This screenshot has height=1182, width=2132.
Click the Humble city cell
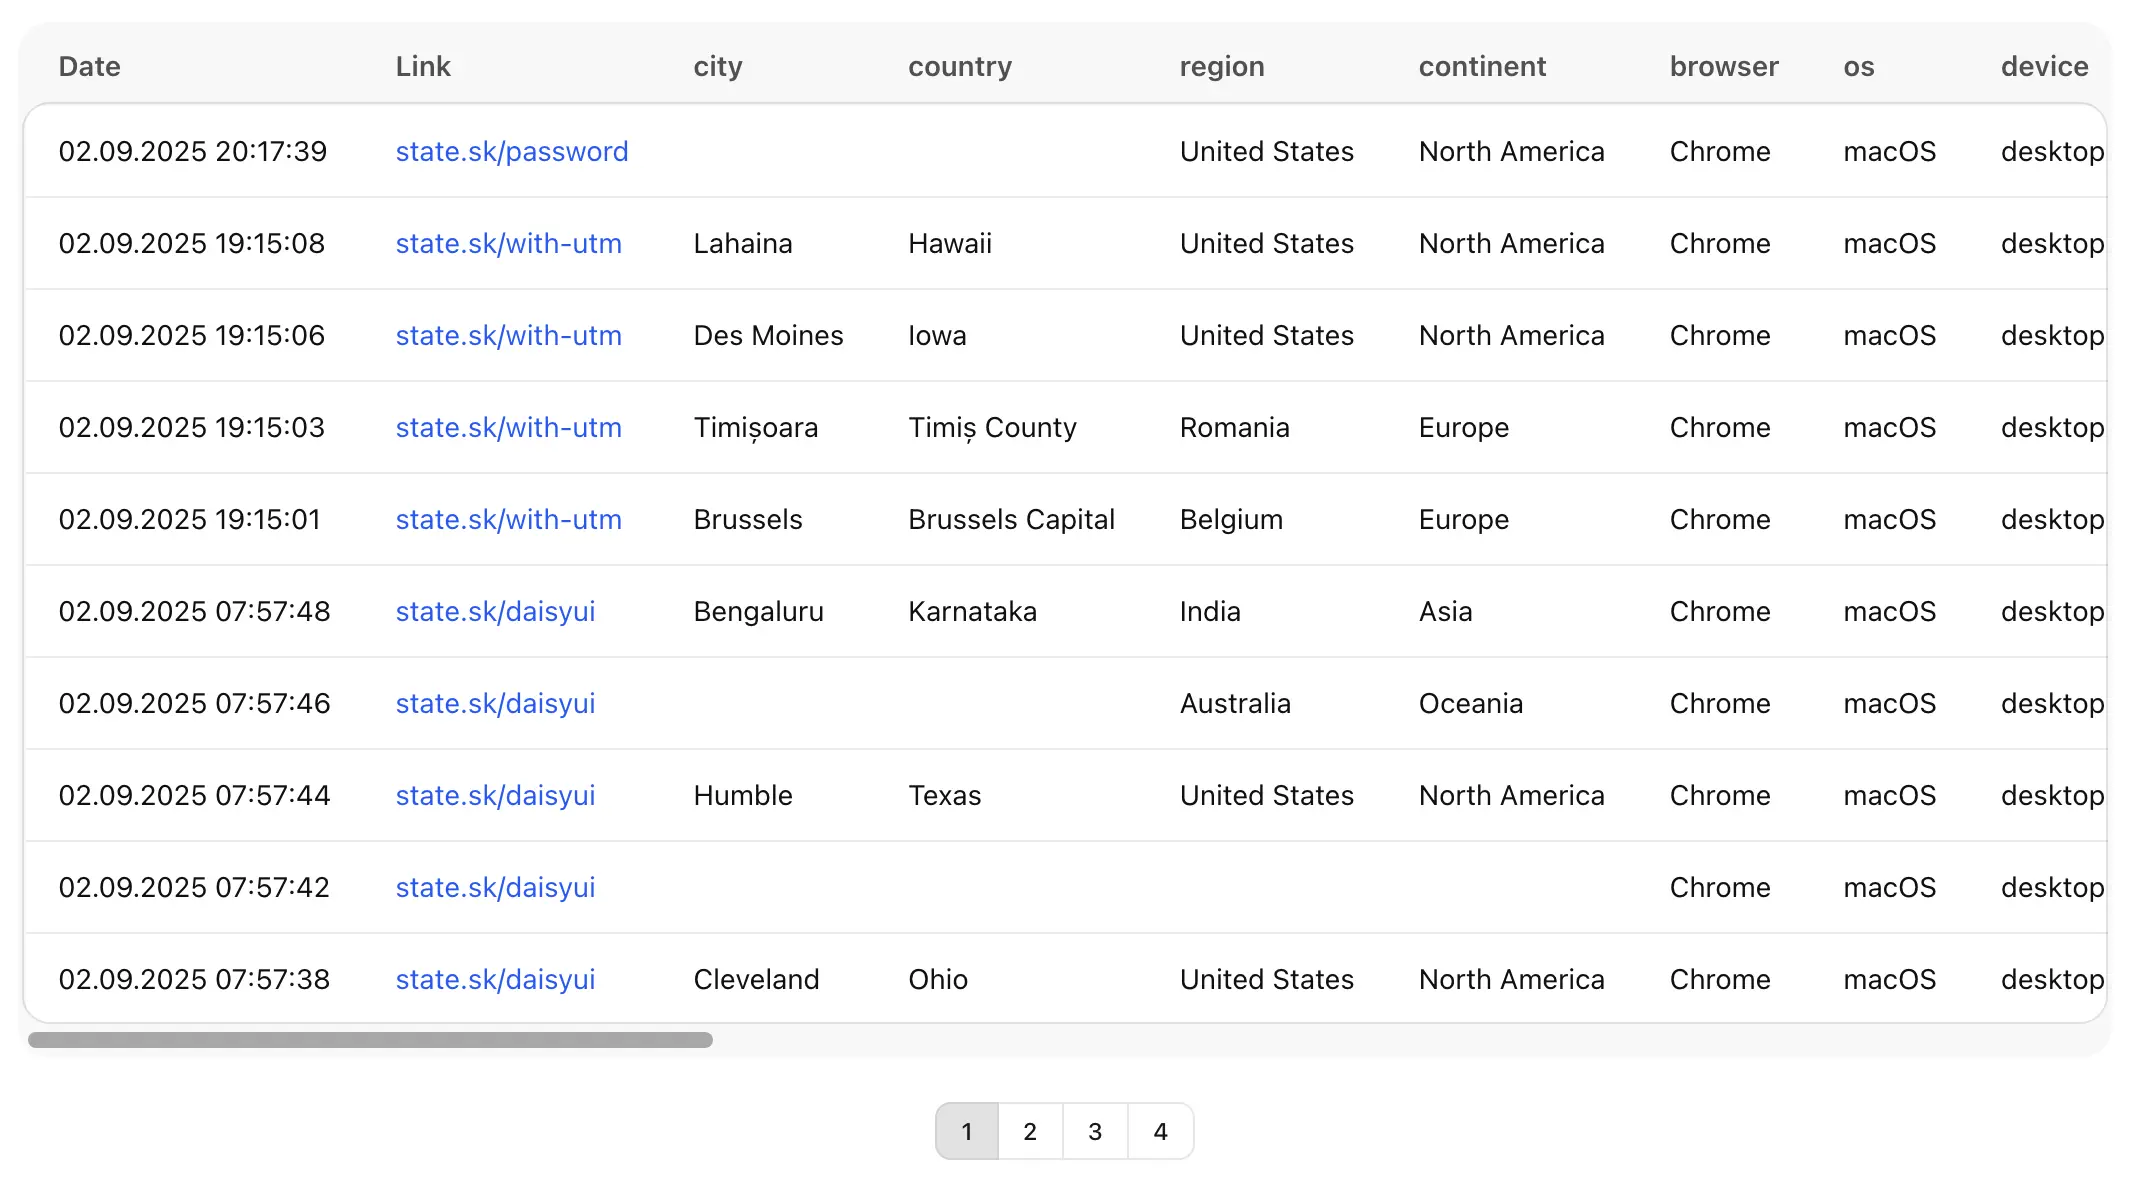[x=743, y=795]
